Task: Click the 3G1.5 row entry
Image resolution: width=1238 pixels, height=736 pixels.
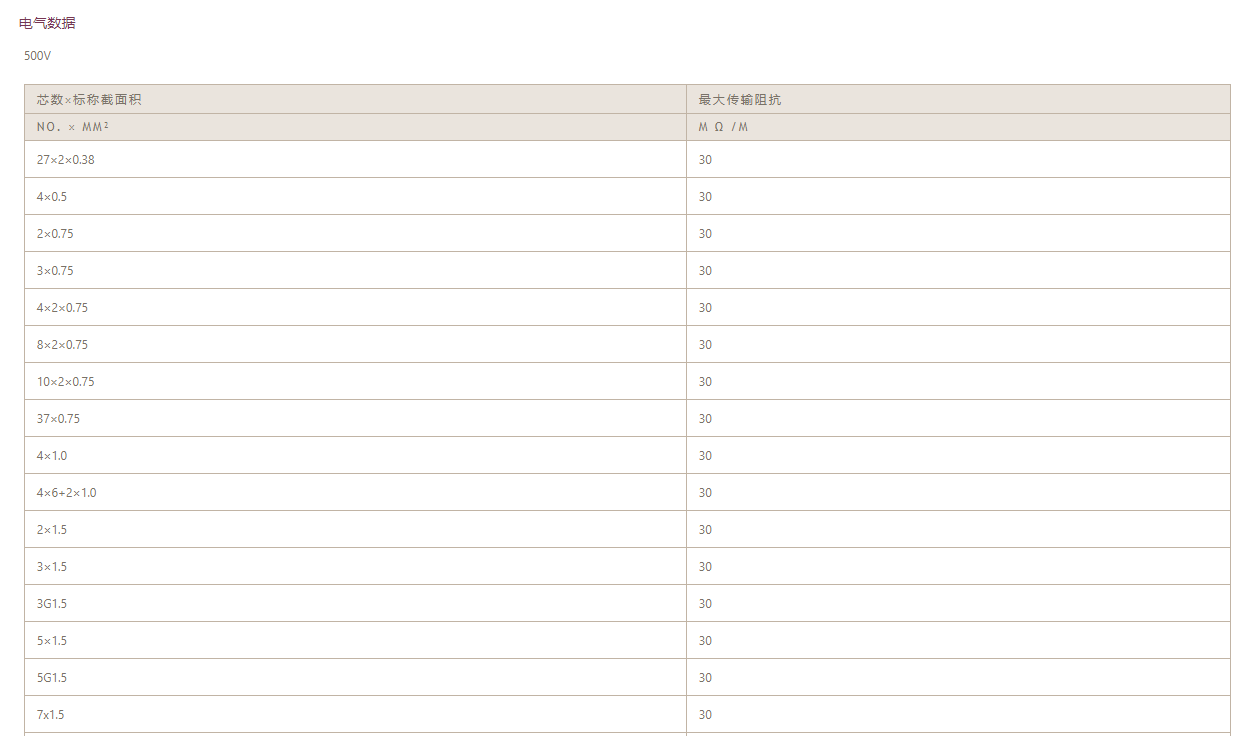Action: [52, 604]
